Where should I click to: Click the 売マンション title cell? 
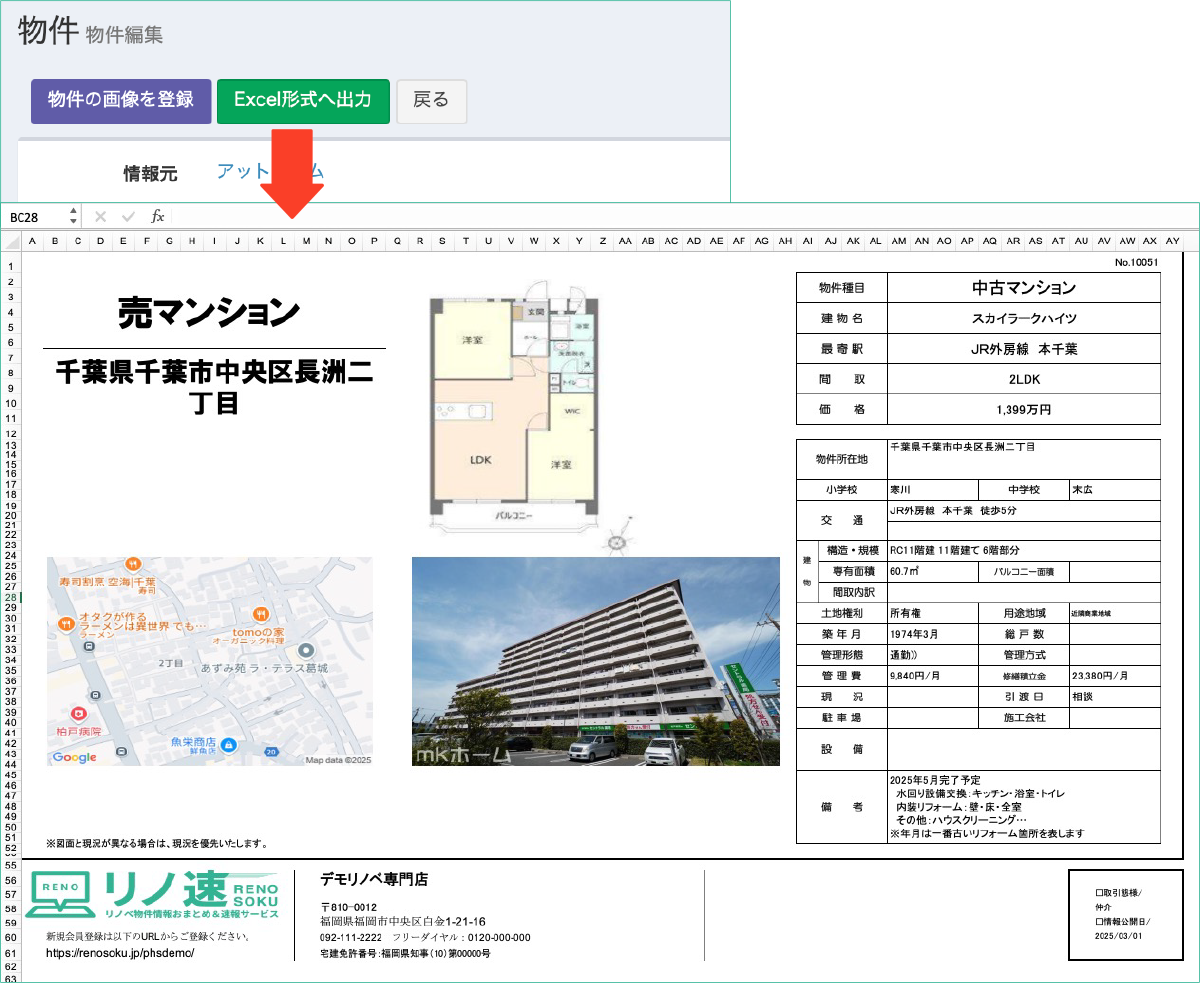click(209, 313)
